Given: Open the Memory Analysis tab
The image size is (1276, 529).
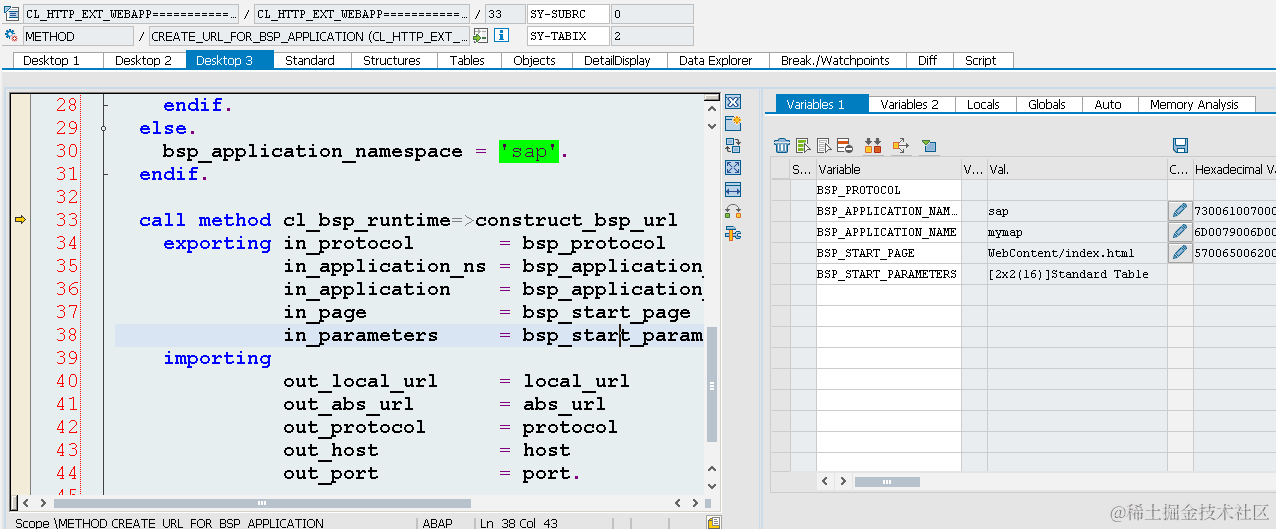Looking at the screenshot, I should pyautogui.click(x=1194, y=104).
